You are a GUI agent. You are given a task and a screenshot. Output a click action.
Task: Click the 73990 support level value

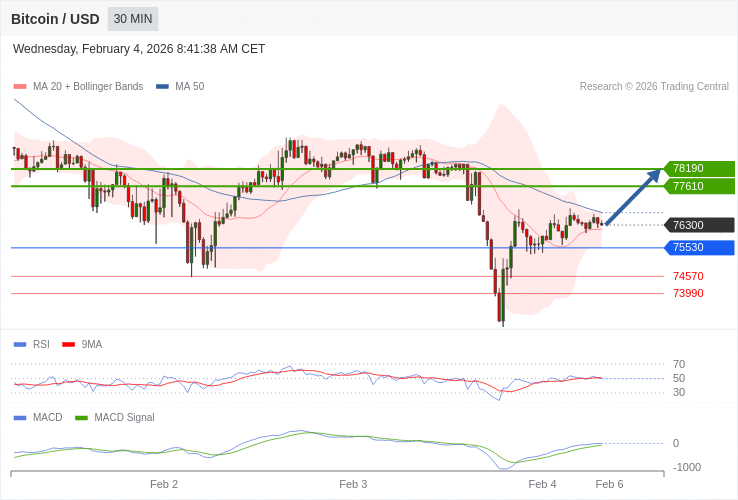pos(688,293)
